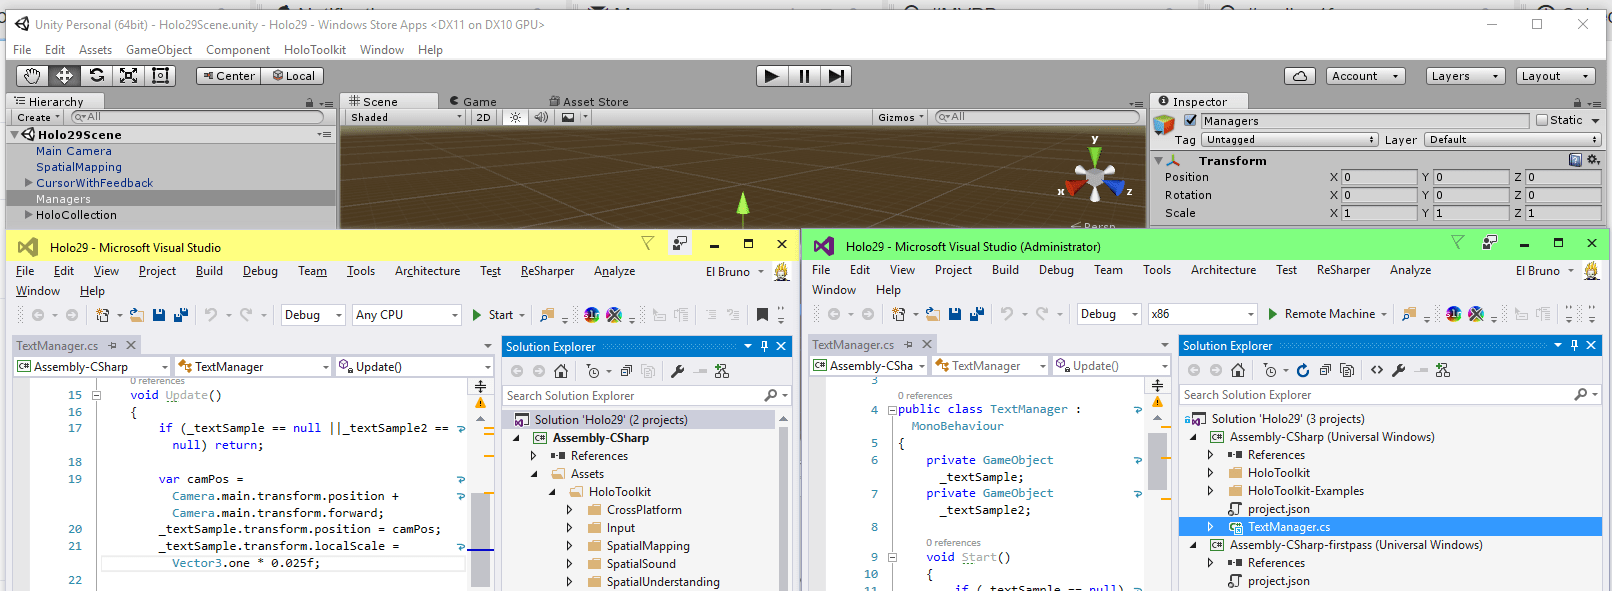The image size is (1612, 591).
Task: Toggle the Managers active checkbox in Inspector
Action: point(1190,121)
